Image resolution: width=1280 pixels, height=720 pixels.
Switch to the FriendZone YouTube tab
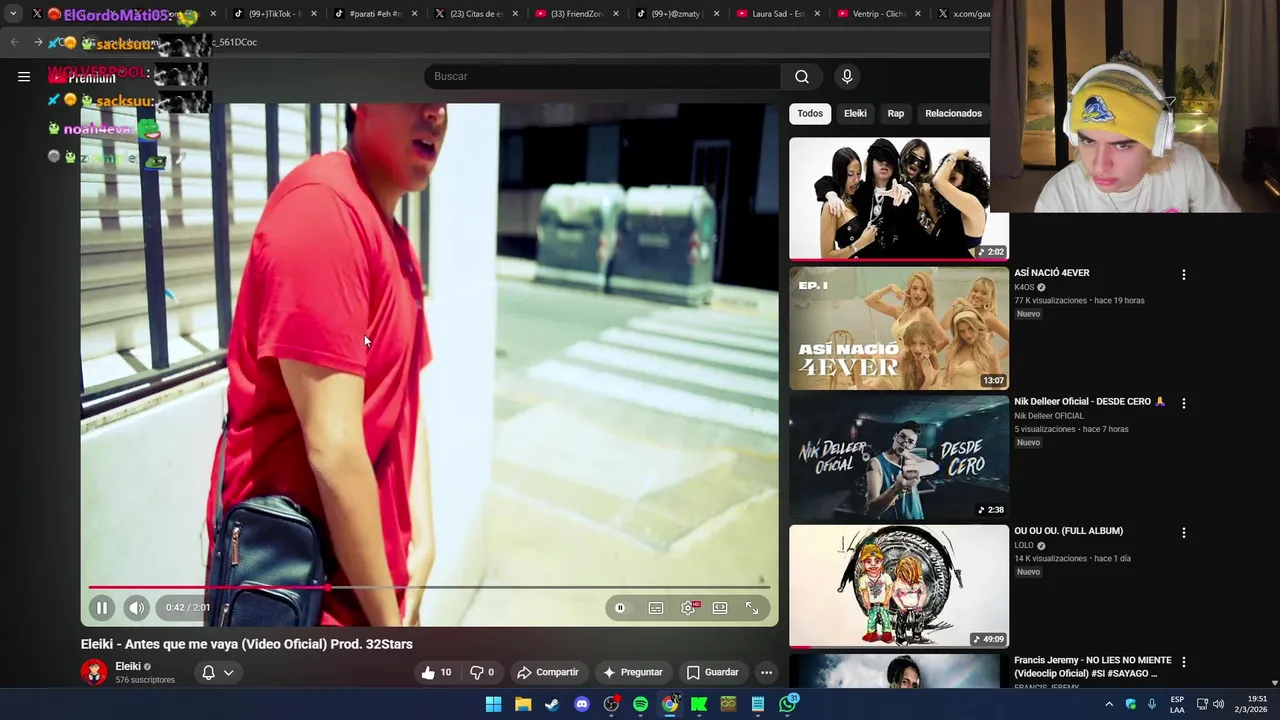(x=576, y=14)
